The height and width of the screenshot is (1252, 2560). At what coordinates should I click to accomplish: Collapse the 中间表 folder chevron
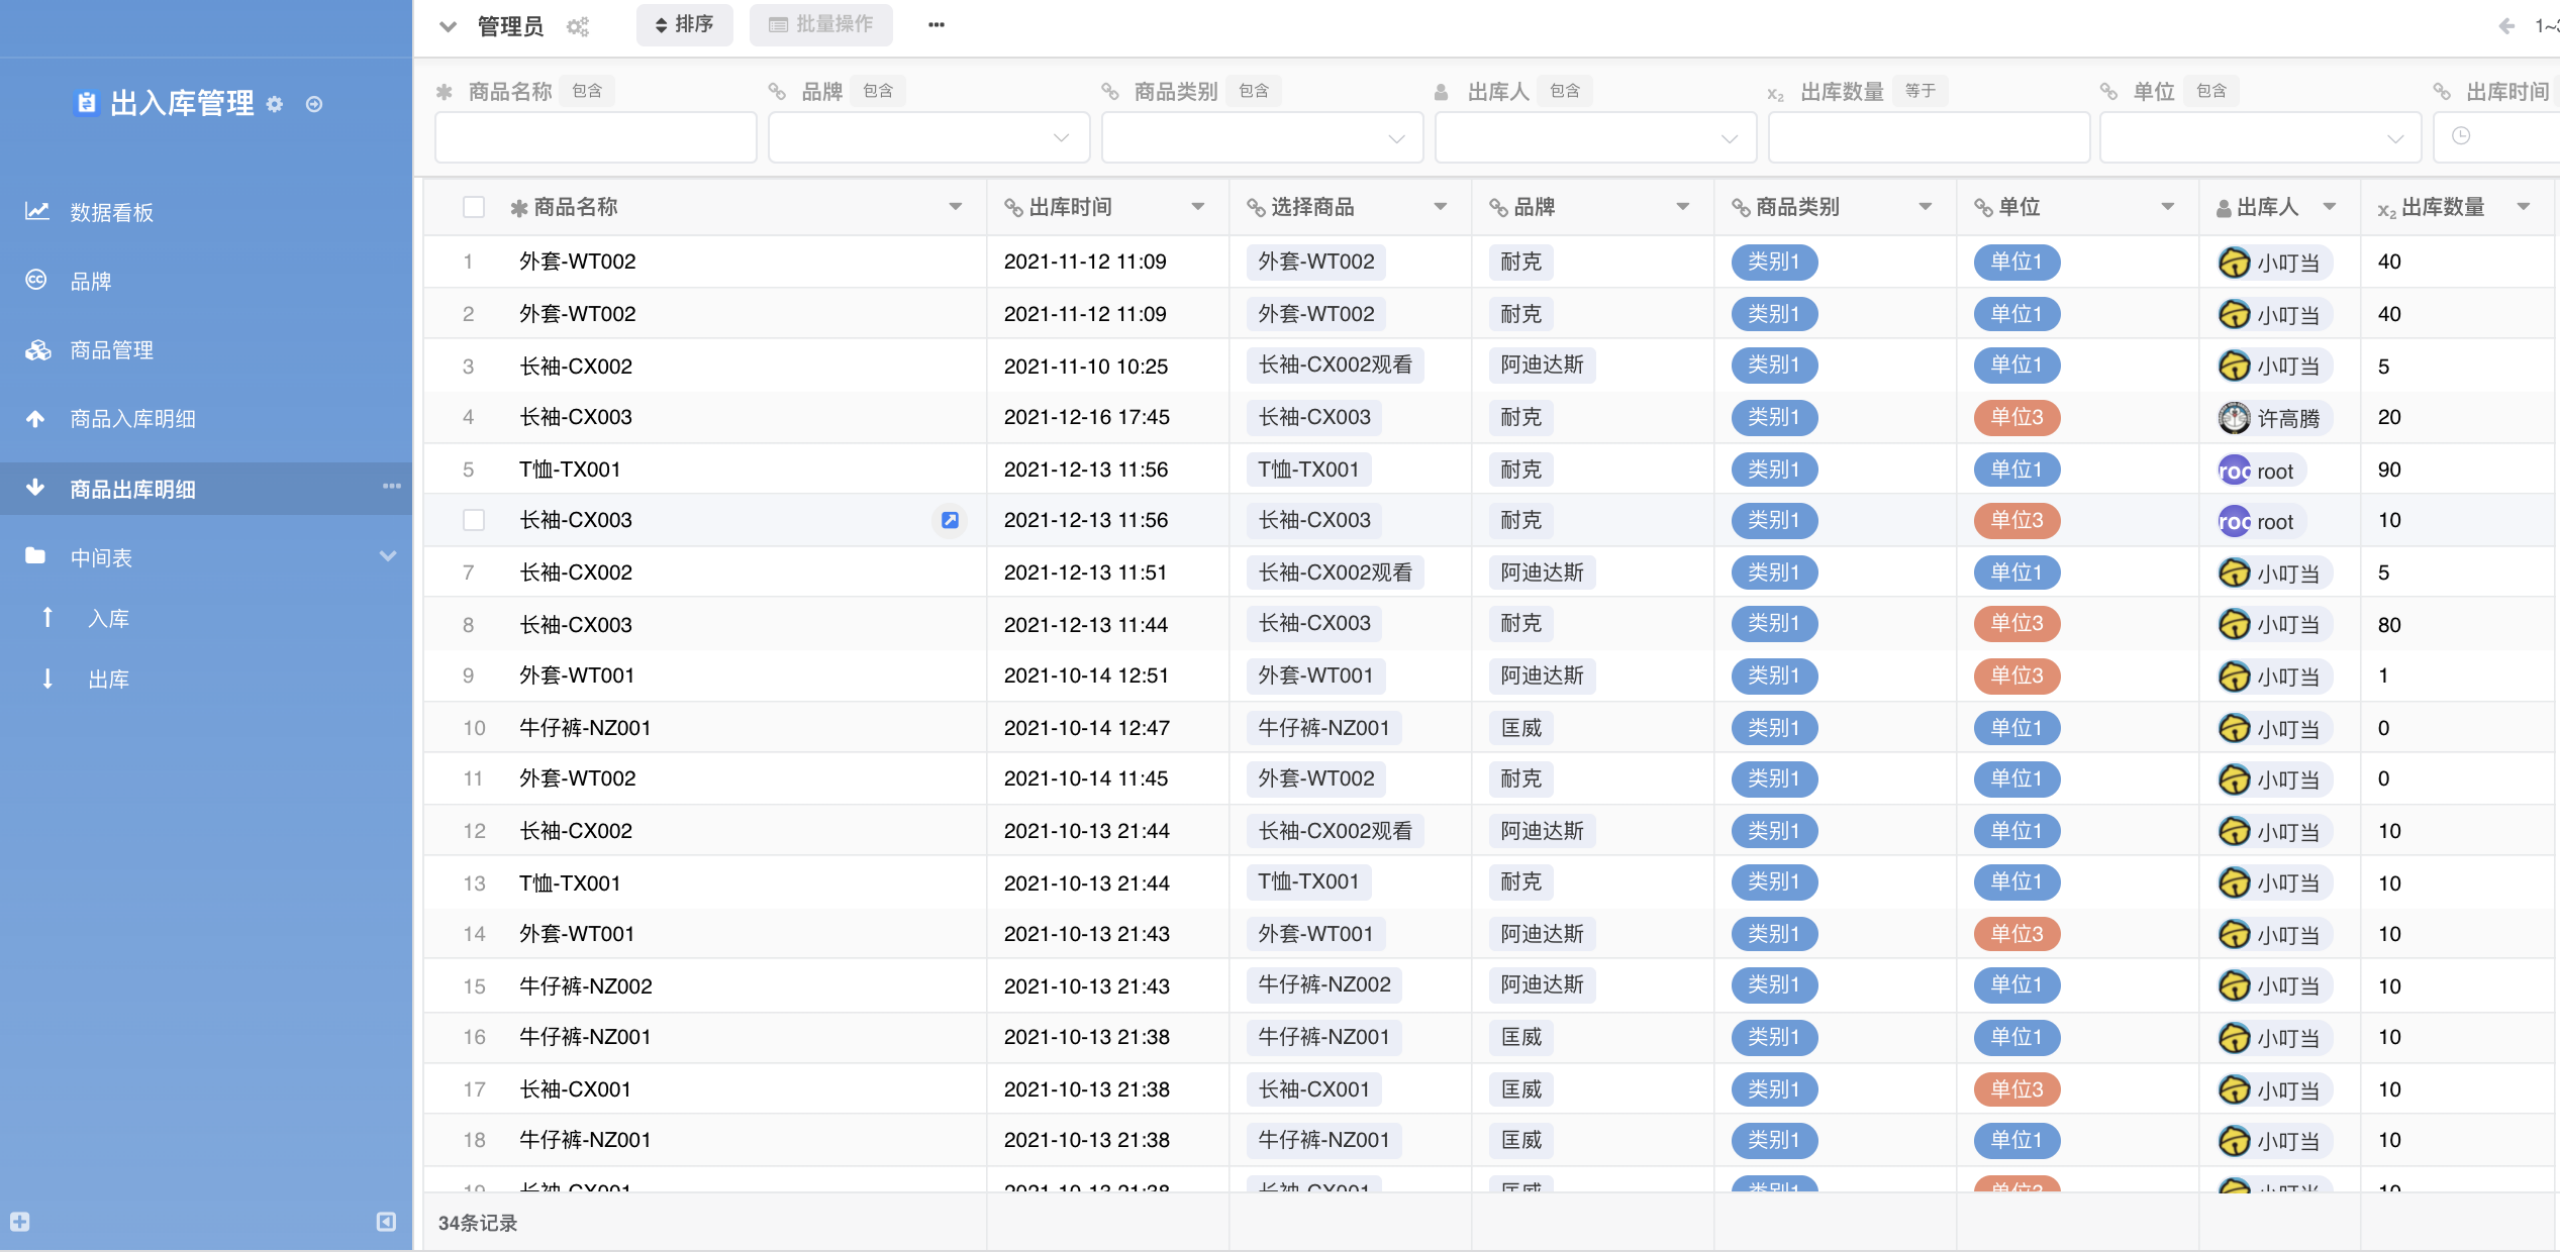point(388,556)
